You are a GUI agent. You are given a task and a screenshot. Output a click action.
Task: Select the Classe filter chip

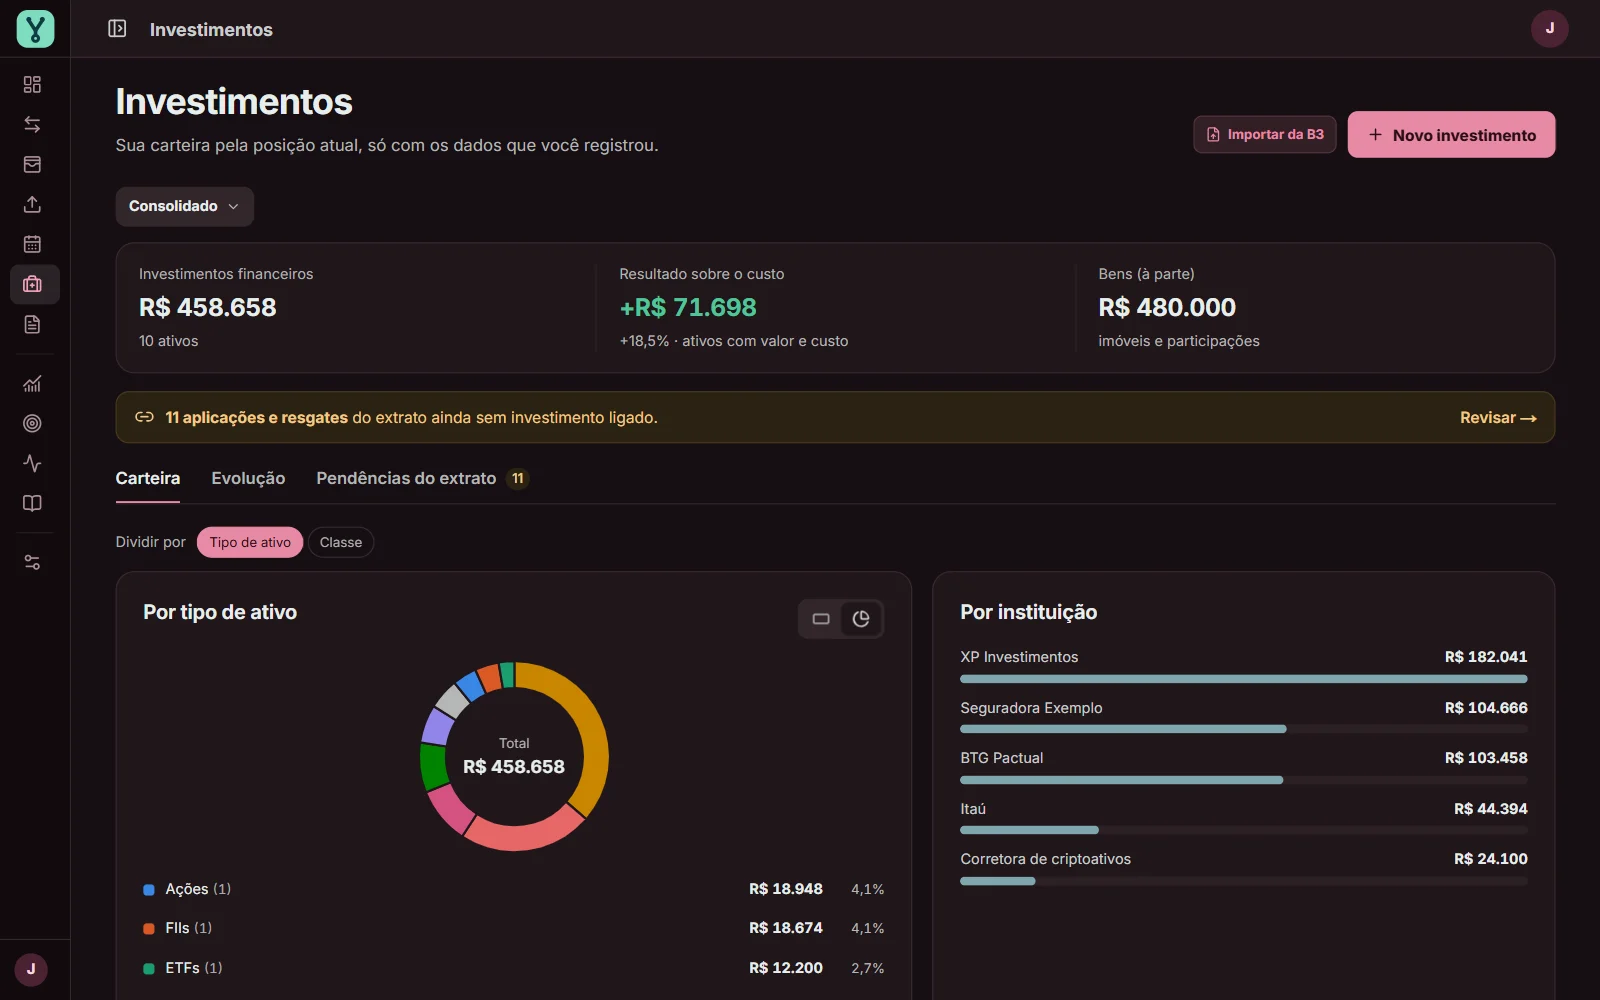[x=341, y=542]
